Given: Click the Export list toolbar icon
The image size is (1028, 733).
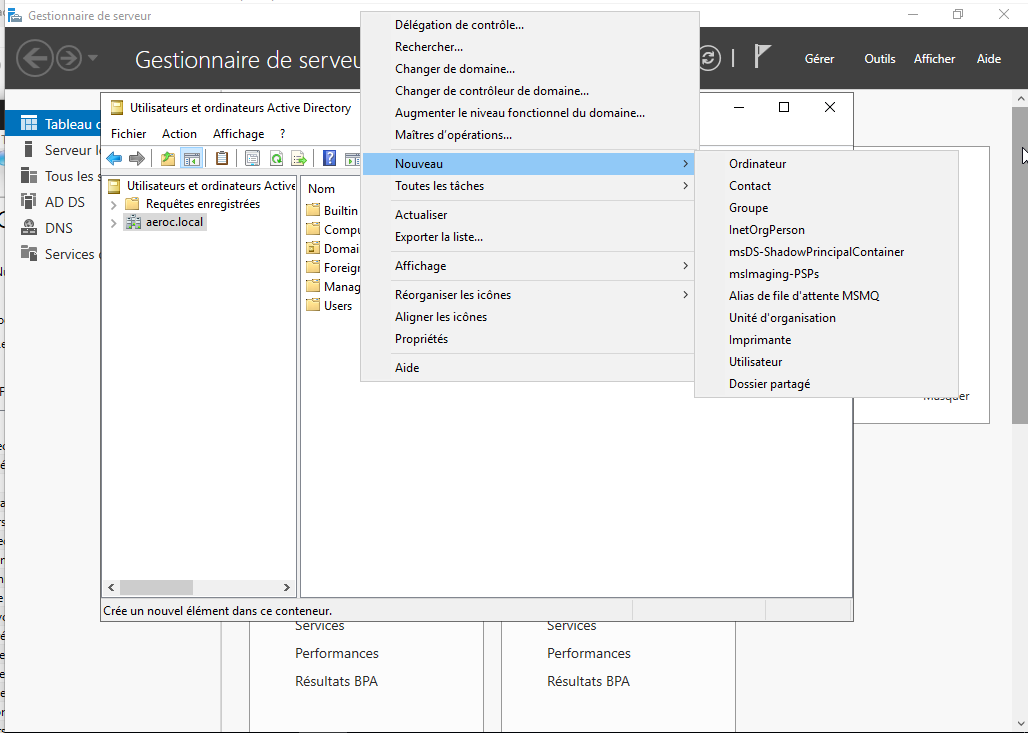Looking at the screenshot, I should point(298,158).
